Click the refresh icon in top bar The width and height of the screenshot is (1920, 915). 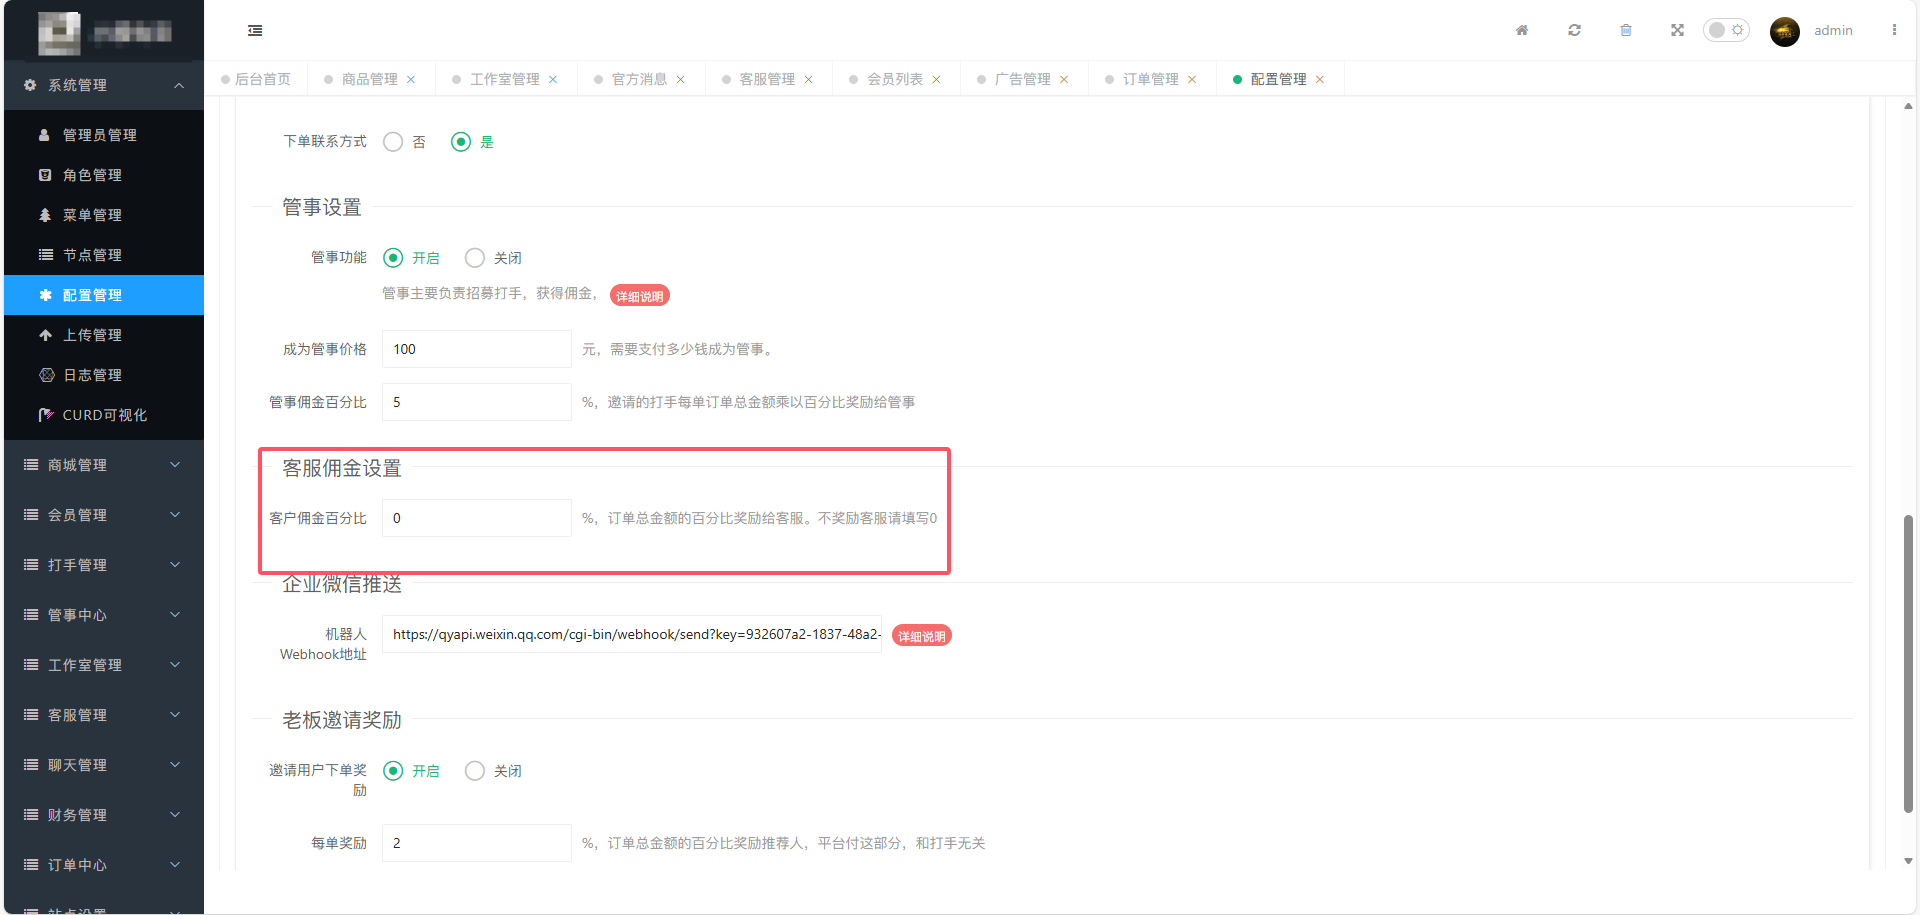click(x=1574, y=30)
